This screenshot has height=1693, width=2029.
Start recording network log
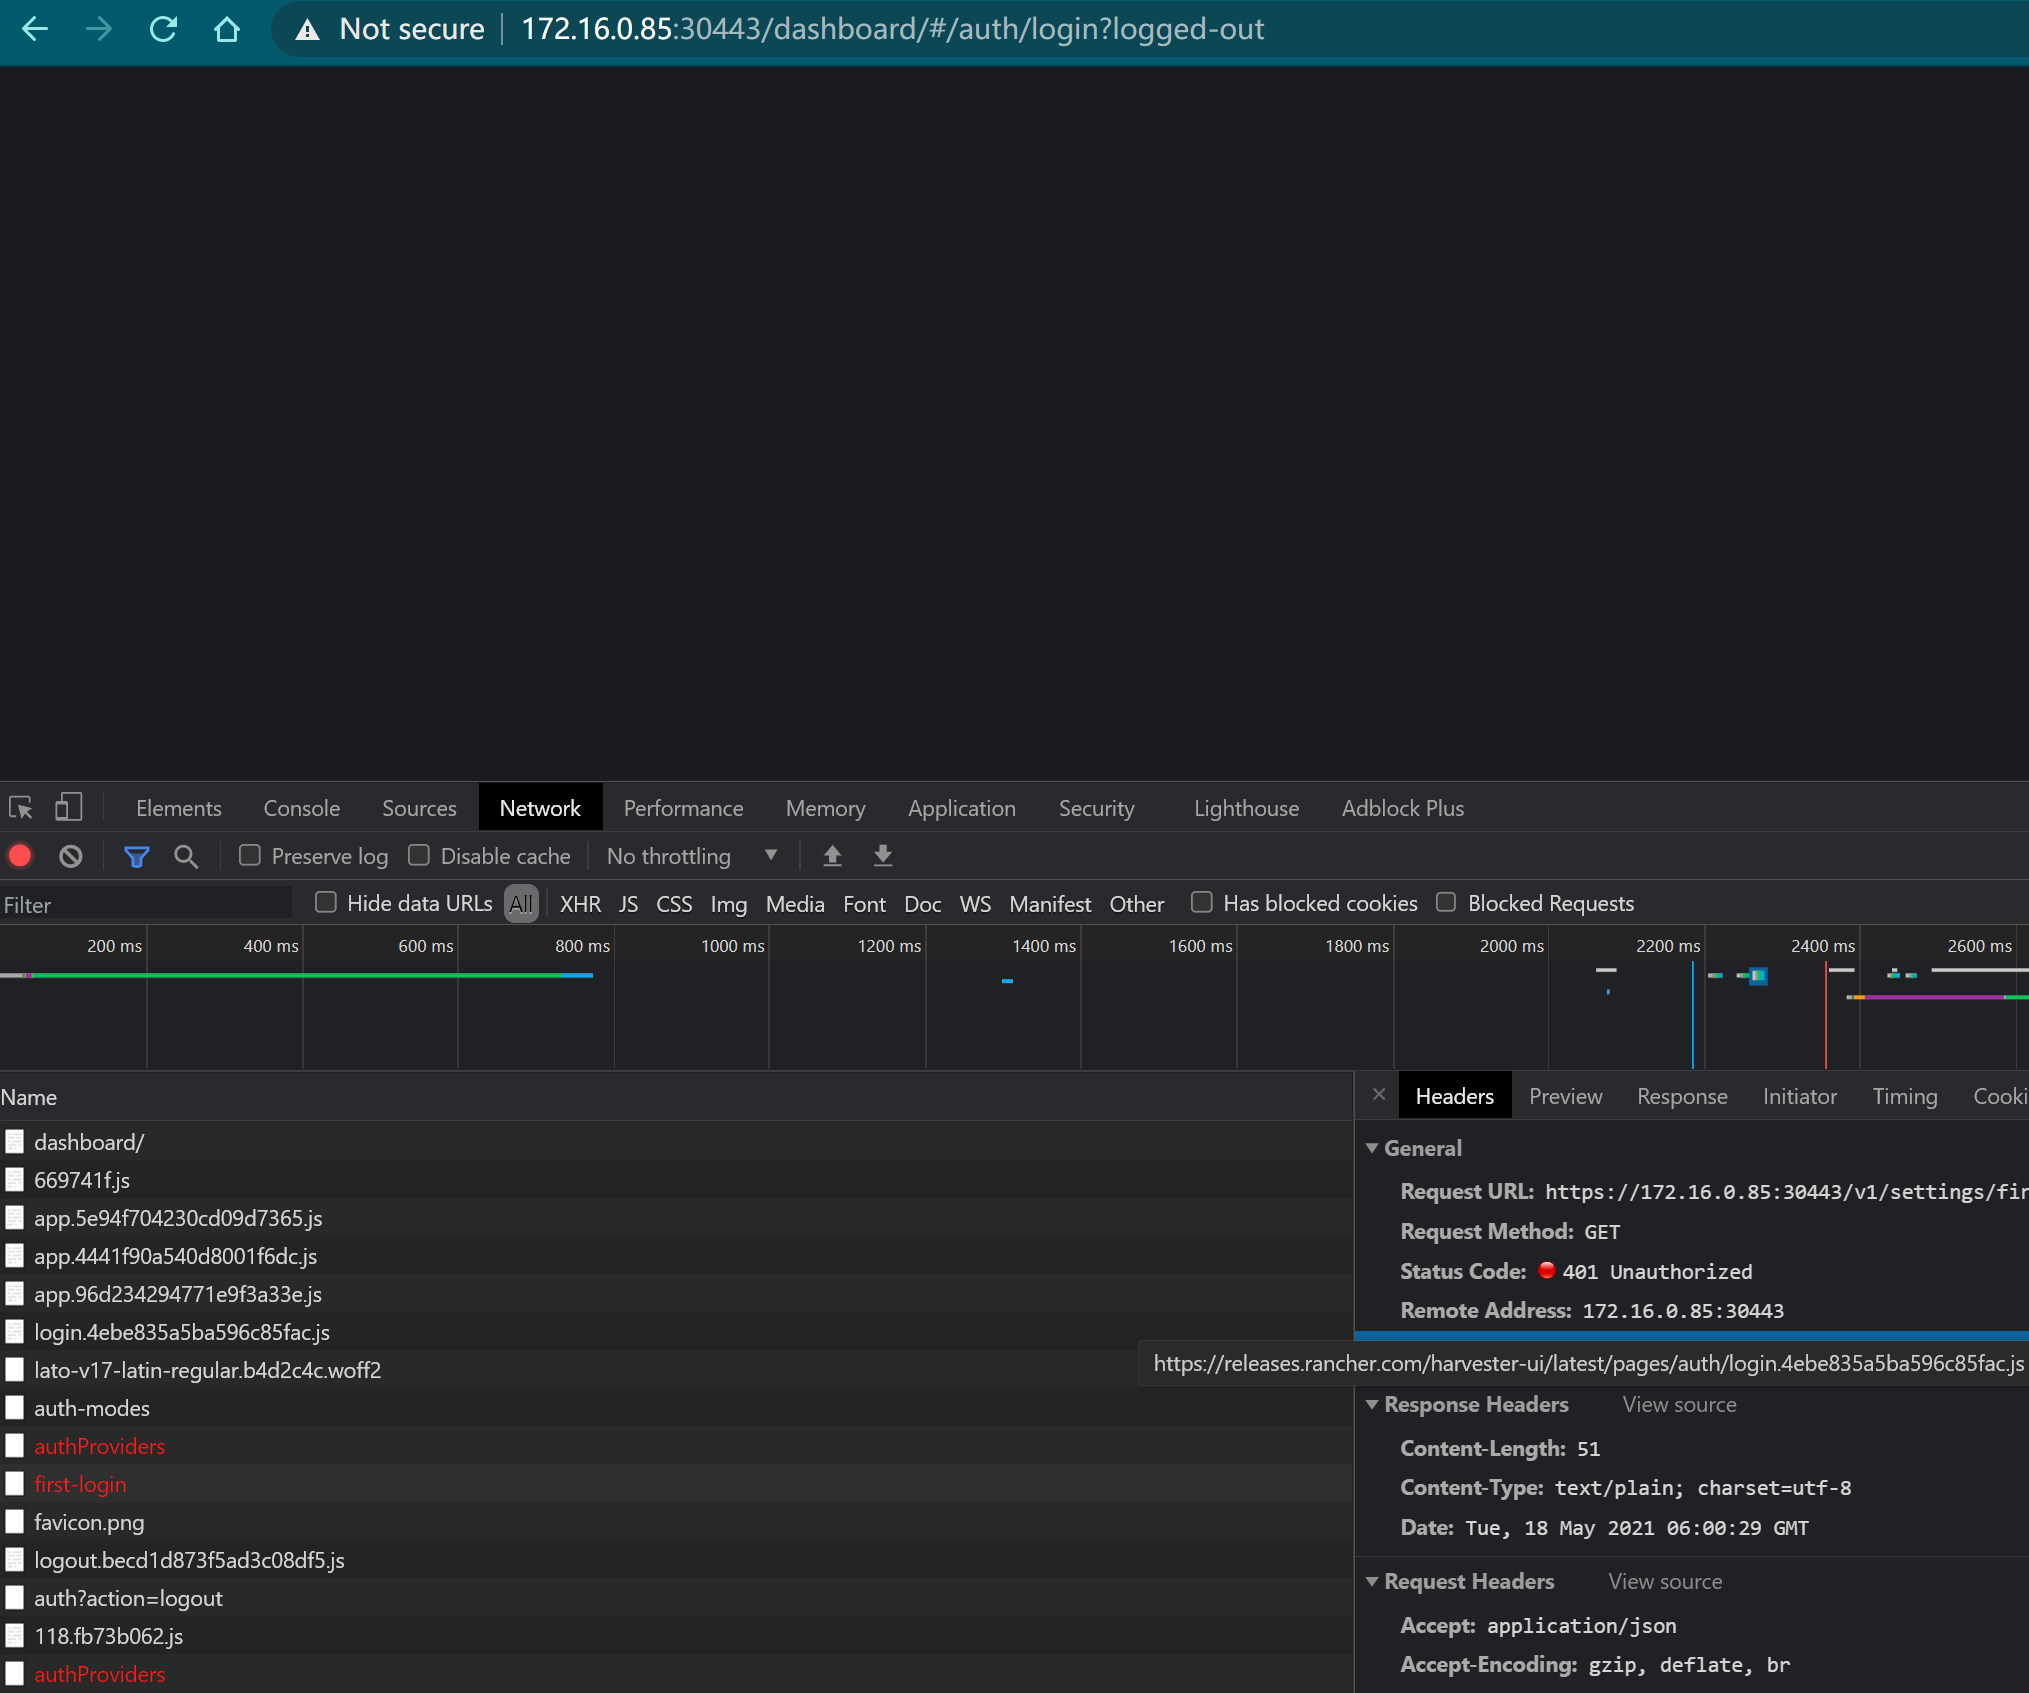click(x=20, y=856)
